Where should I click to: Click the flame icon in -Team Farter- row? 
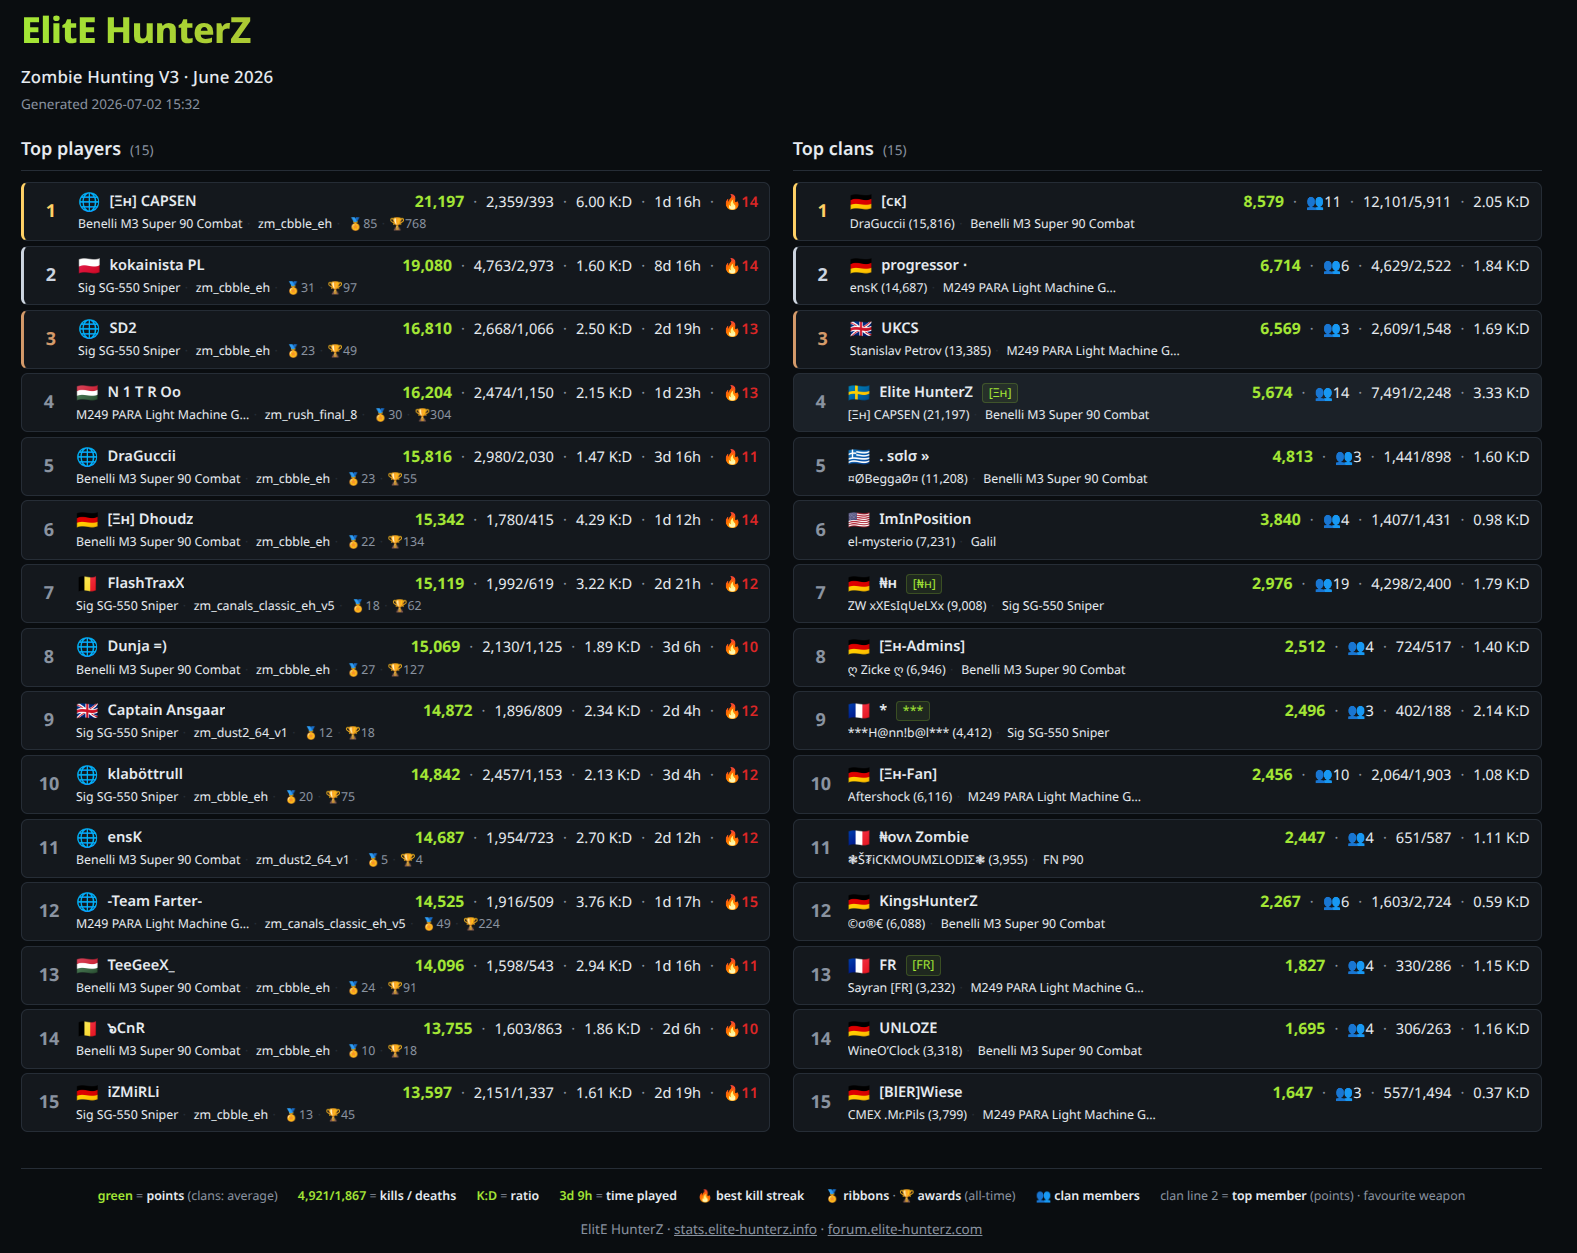(732, 902)
